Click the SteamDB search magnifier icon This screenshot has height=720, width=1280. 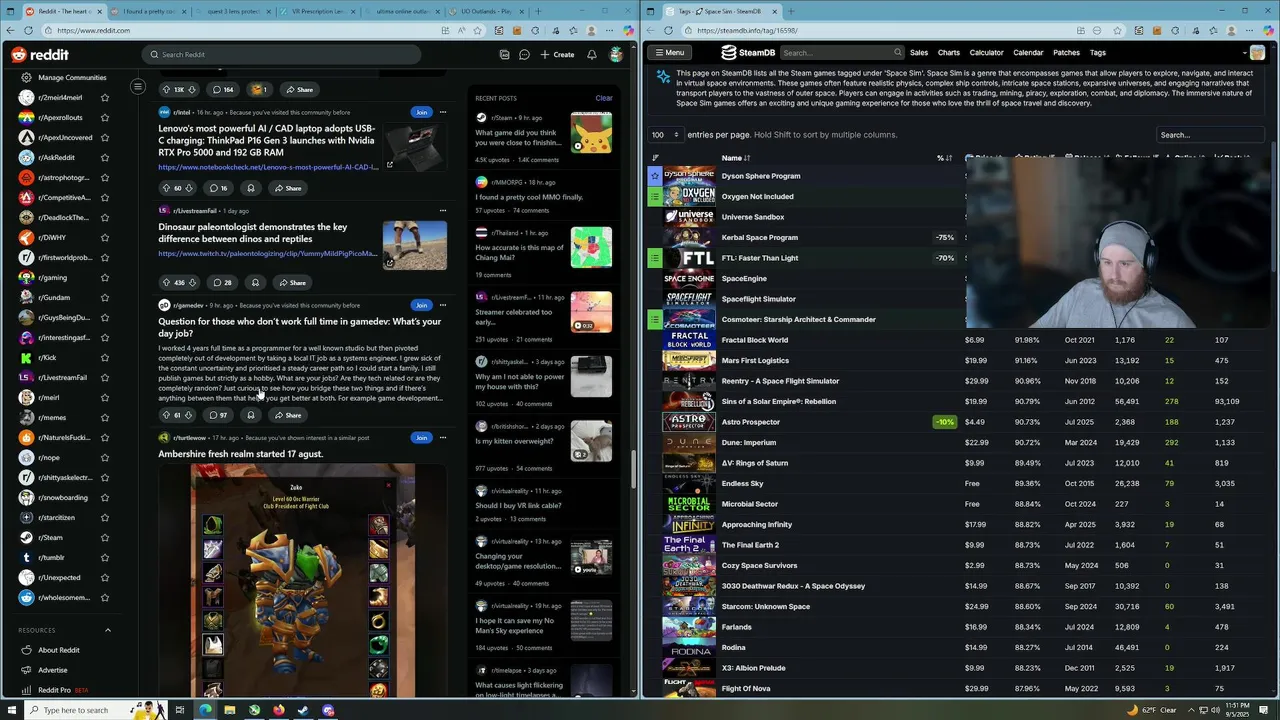coord(898,53)
